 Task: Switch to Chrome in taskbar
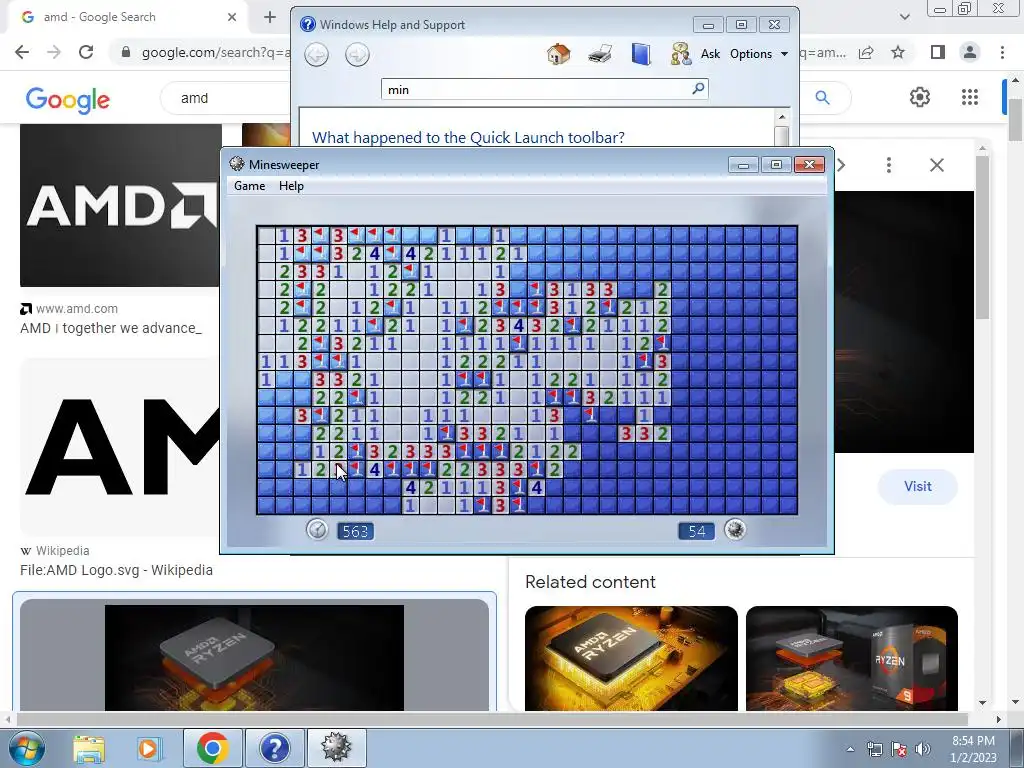click(x=212, y=748)
